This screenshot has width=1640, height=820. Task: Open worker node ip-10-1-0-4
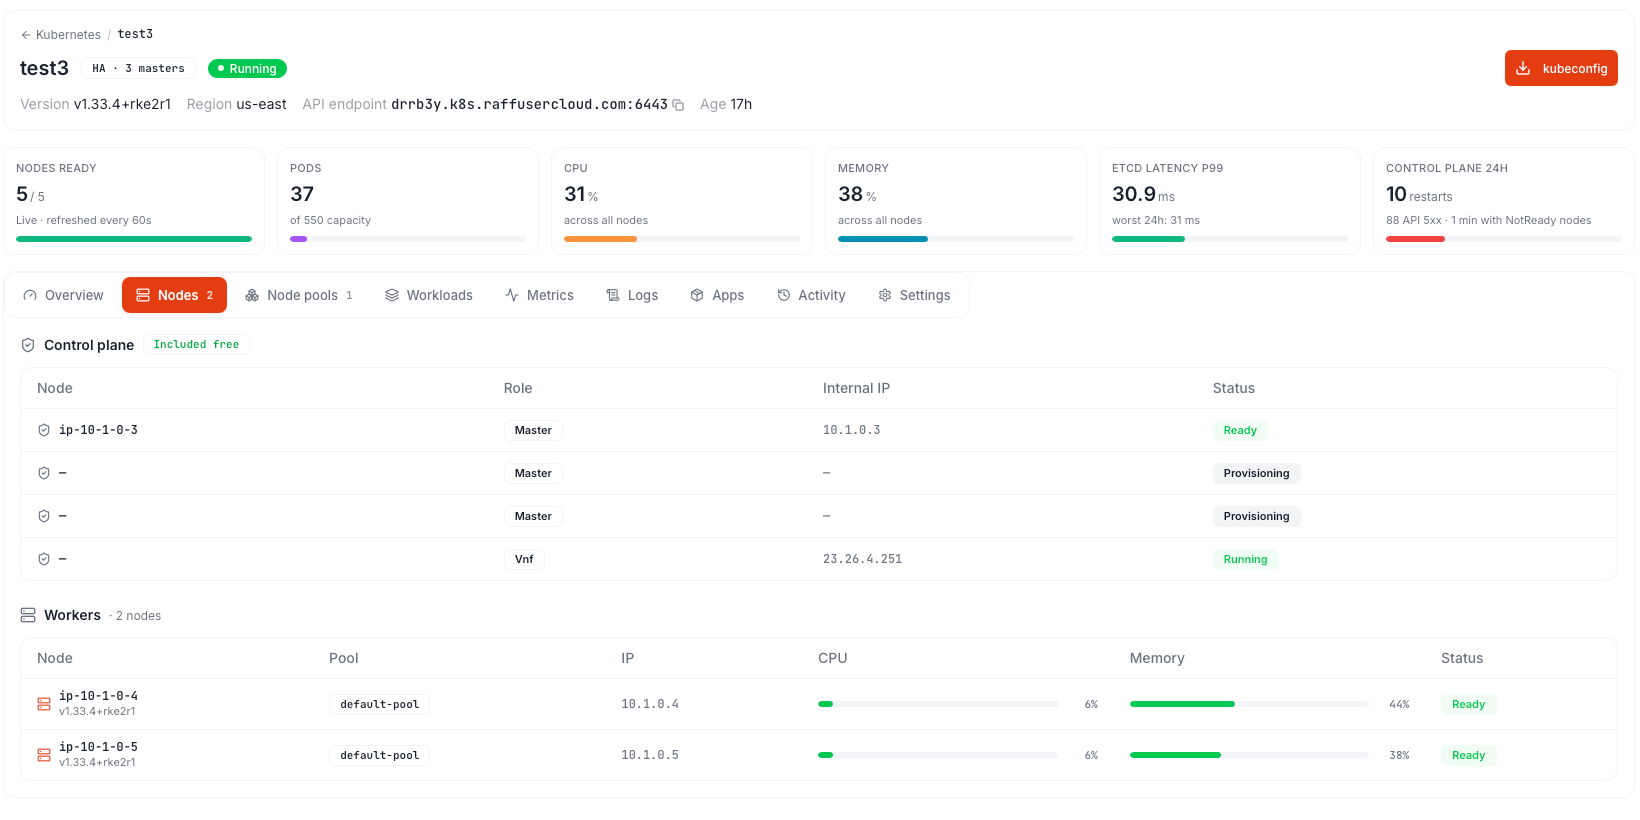tap(98, 696)
